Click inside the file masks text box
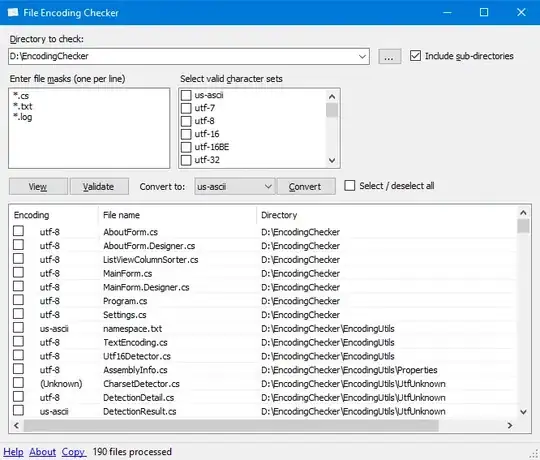This screenshot has width=540, height=460. tap(89, 128)
